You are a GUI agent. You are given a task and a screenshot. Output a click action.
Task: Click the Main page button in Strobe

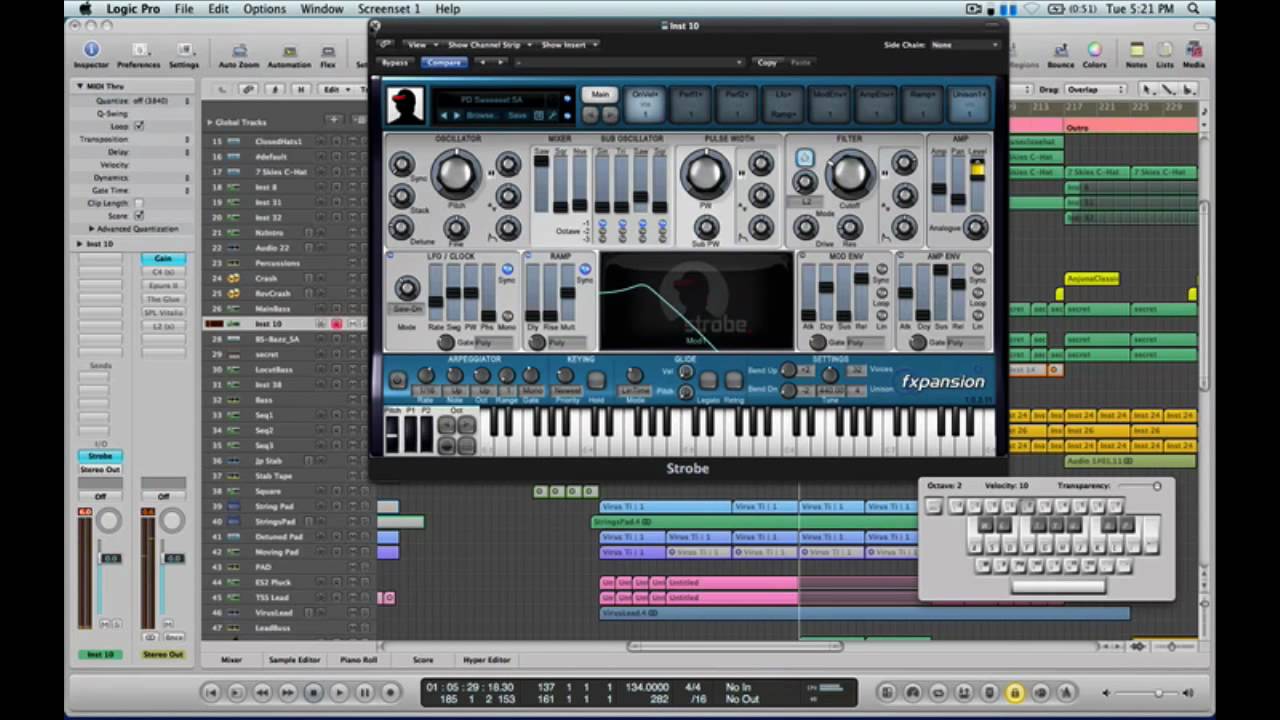coord(600,95)
